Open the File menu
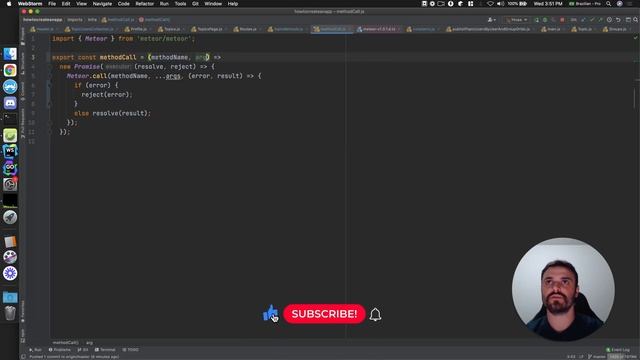640x360 pixels. (52, 4)
